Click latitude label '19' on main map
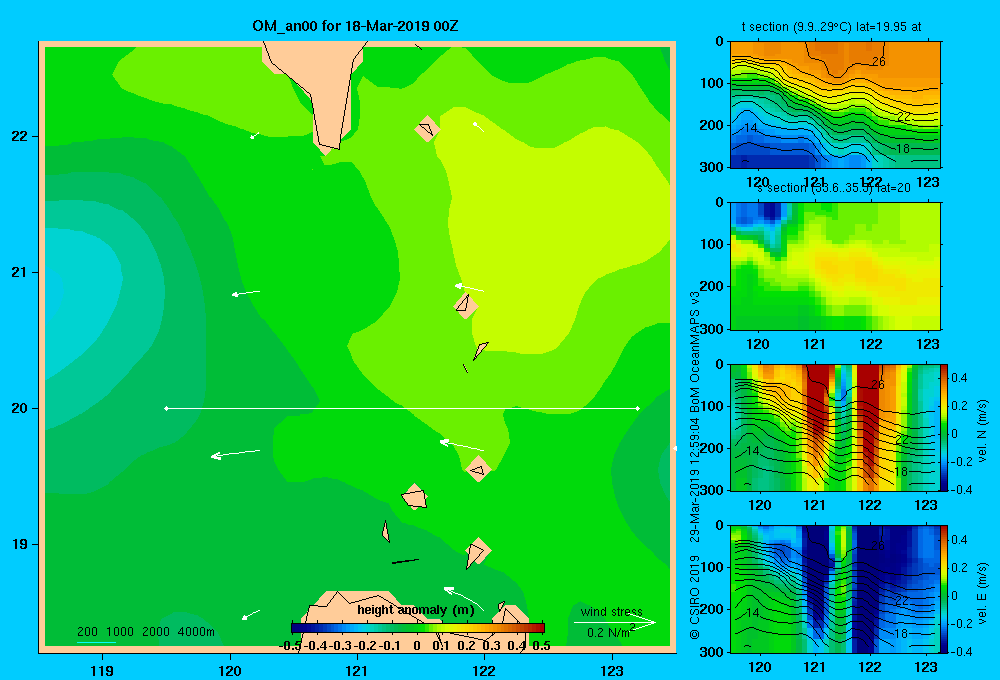The image size is (1000, 680). pos(19,544)
